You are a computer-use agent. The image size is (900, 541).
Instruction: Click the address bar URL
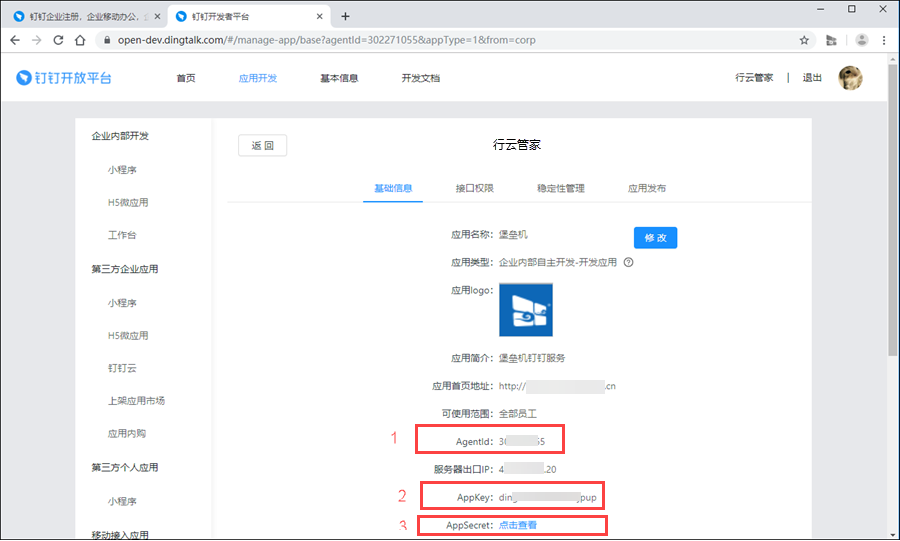click(x=327, y=40)
